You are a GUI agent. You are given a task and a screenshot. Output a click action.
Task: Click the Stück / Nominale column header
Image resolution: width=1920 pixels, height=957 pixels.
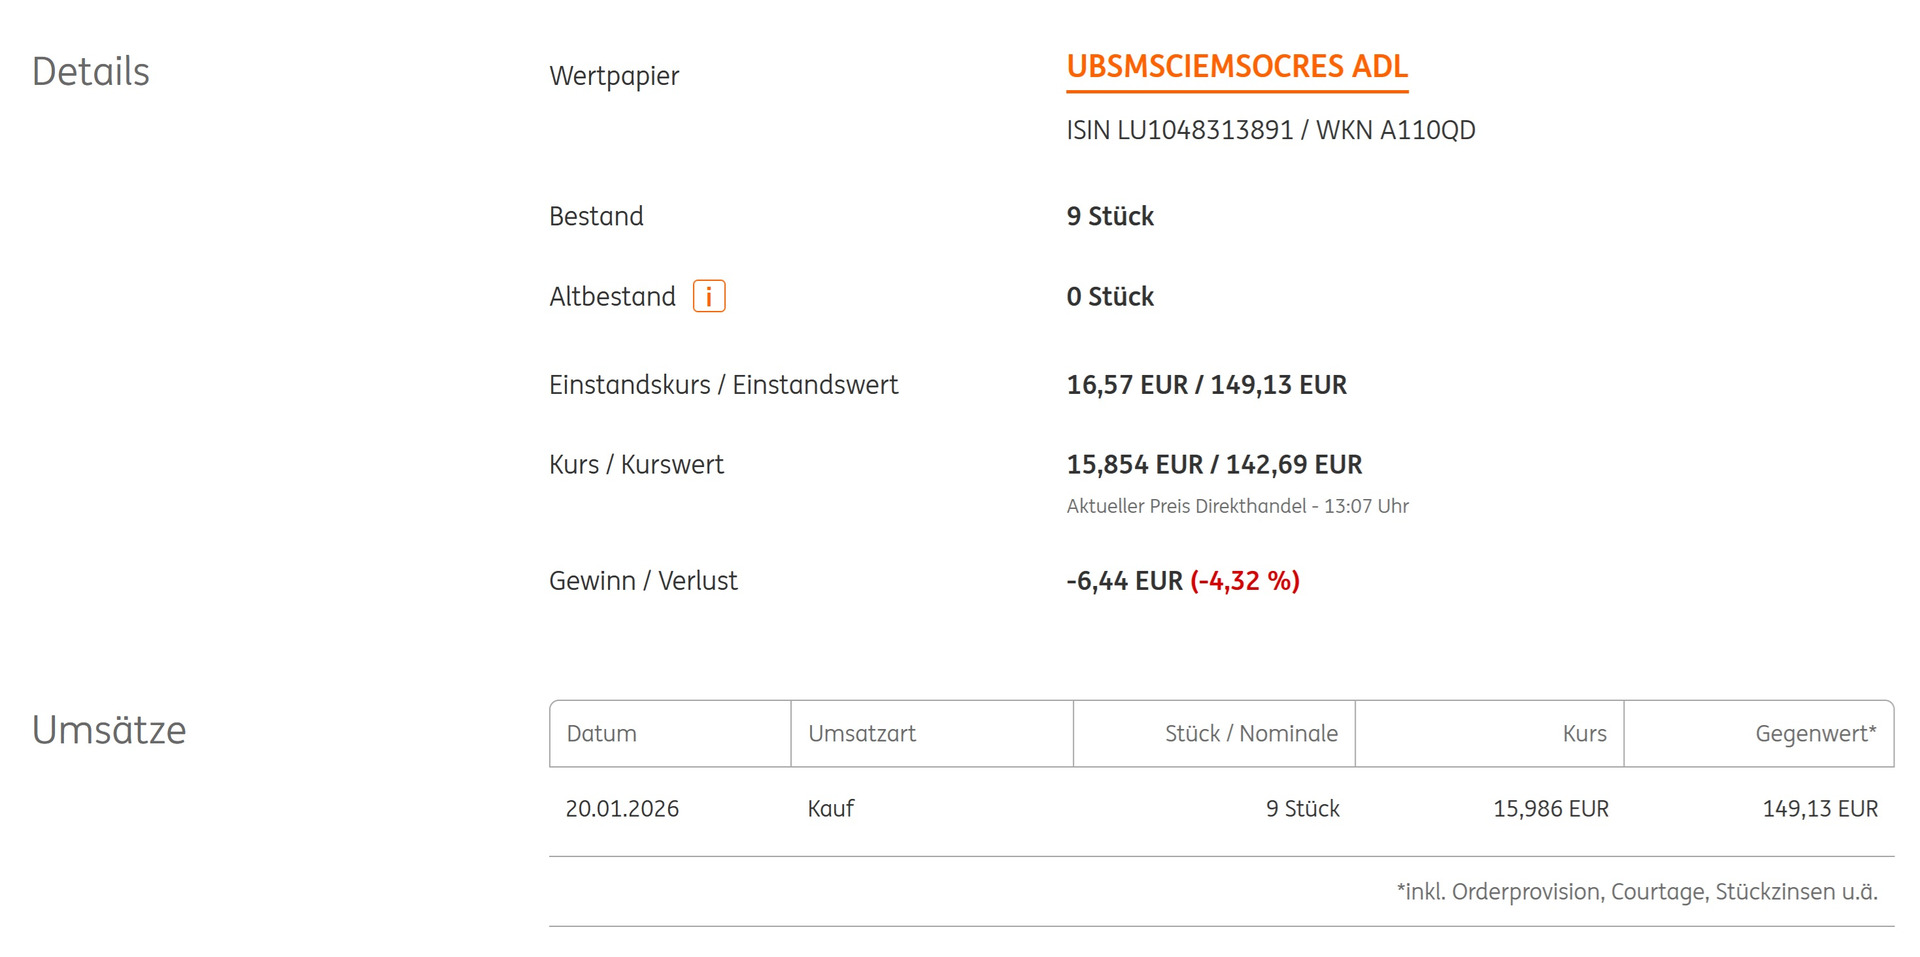(1250, 734)
